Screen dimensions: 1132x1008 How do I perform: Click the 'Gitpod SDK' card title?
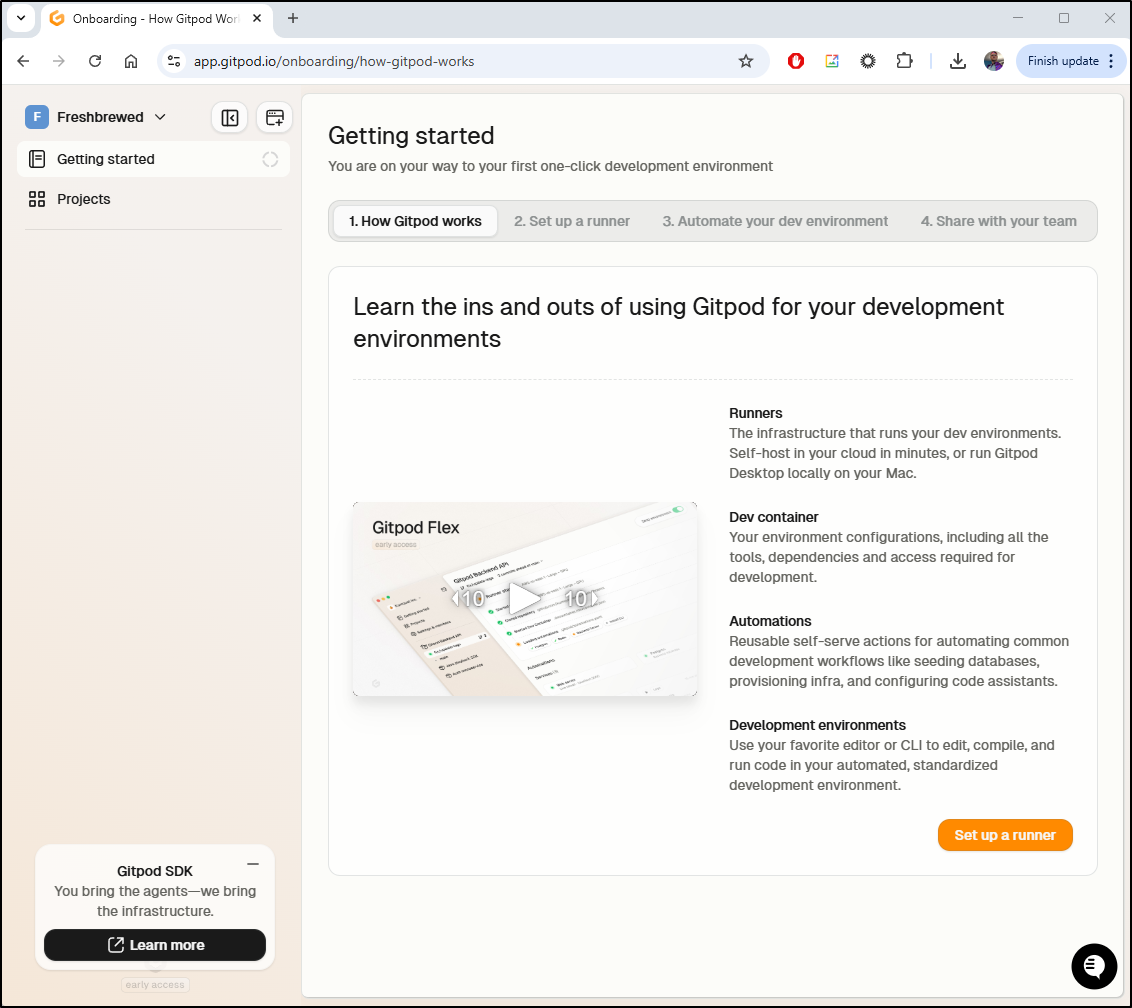pyautogui.click(x=154, y=871)
